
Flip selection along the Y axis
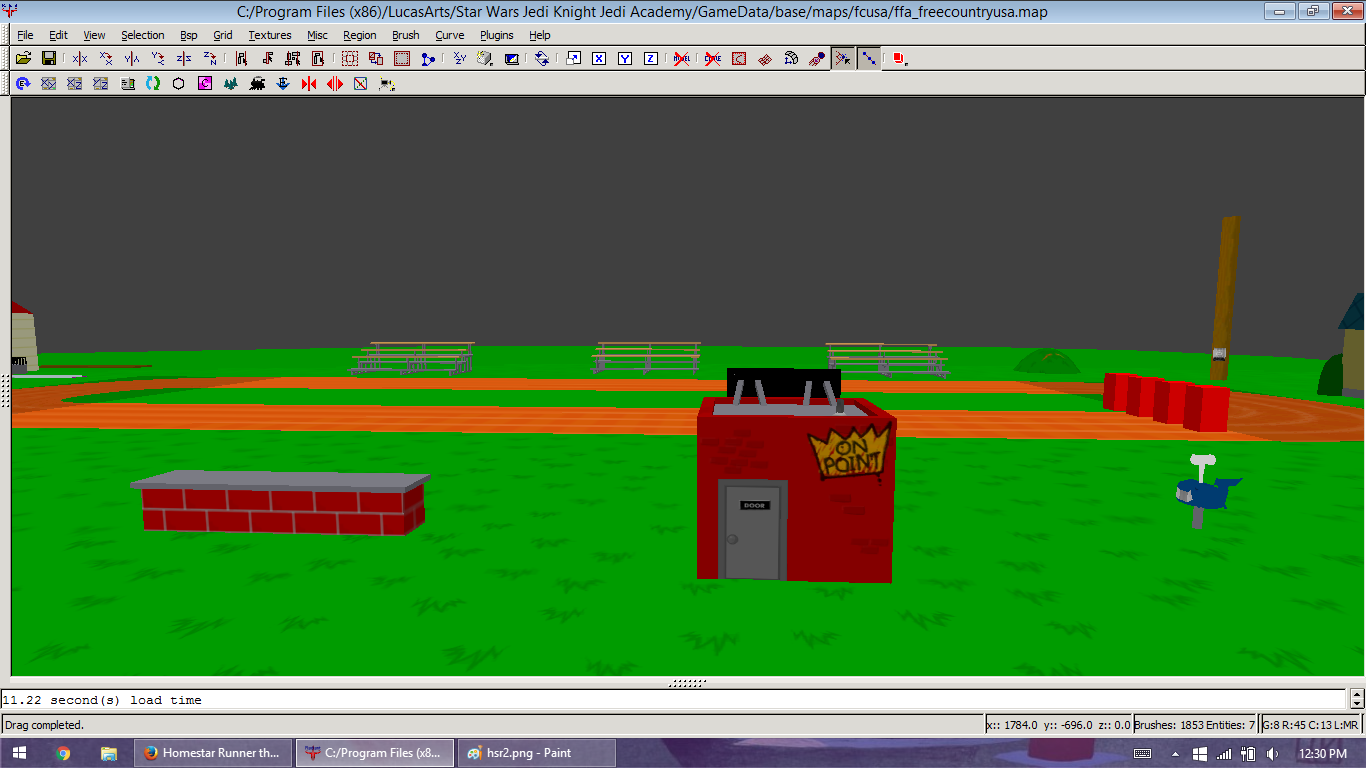pos(131,59)
